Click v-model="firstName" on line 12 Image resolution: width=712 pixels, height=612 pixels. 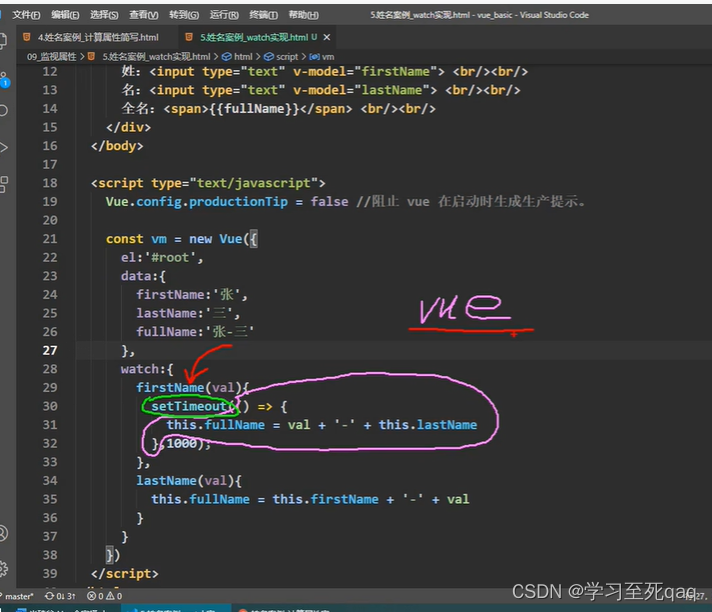[365, 72]
